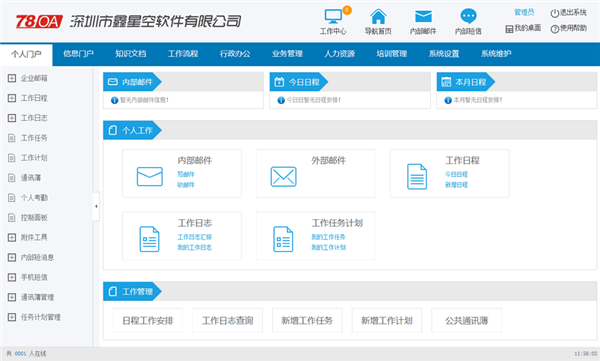Click the 工作管理 section icon
Image resolution: width=600 pixels, height=361 pixels.
pyautogui.click(x=112, y=291)
